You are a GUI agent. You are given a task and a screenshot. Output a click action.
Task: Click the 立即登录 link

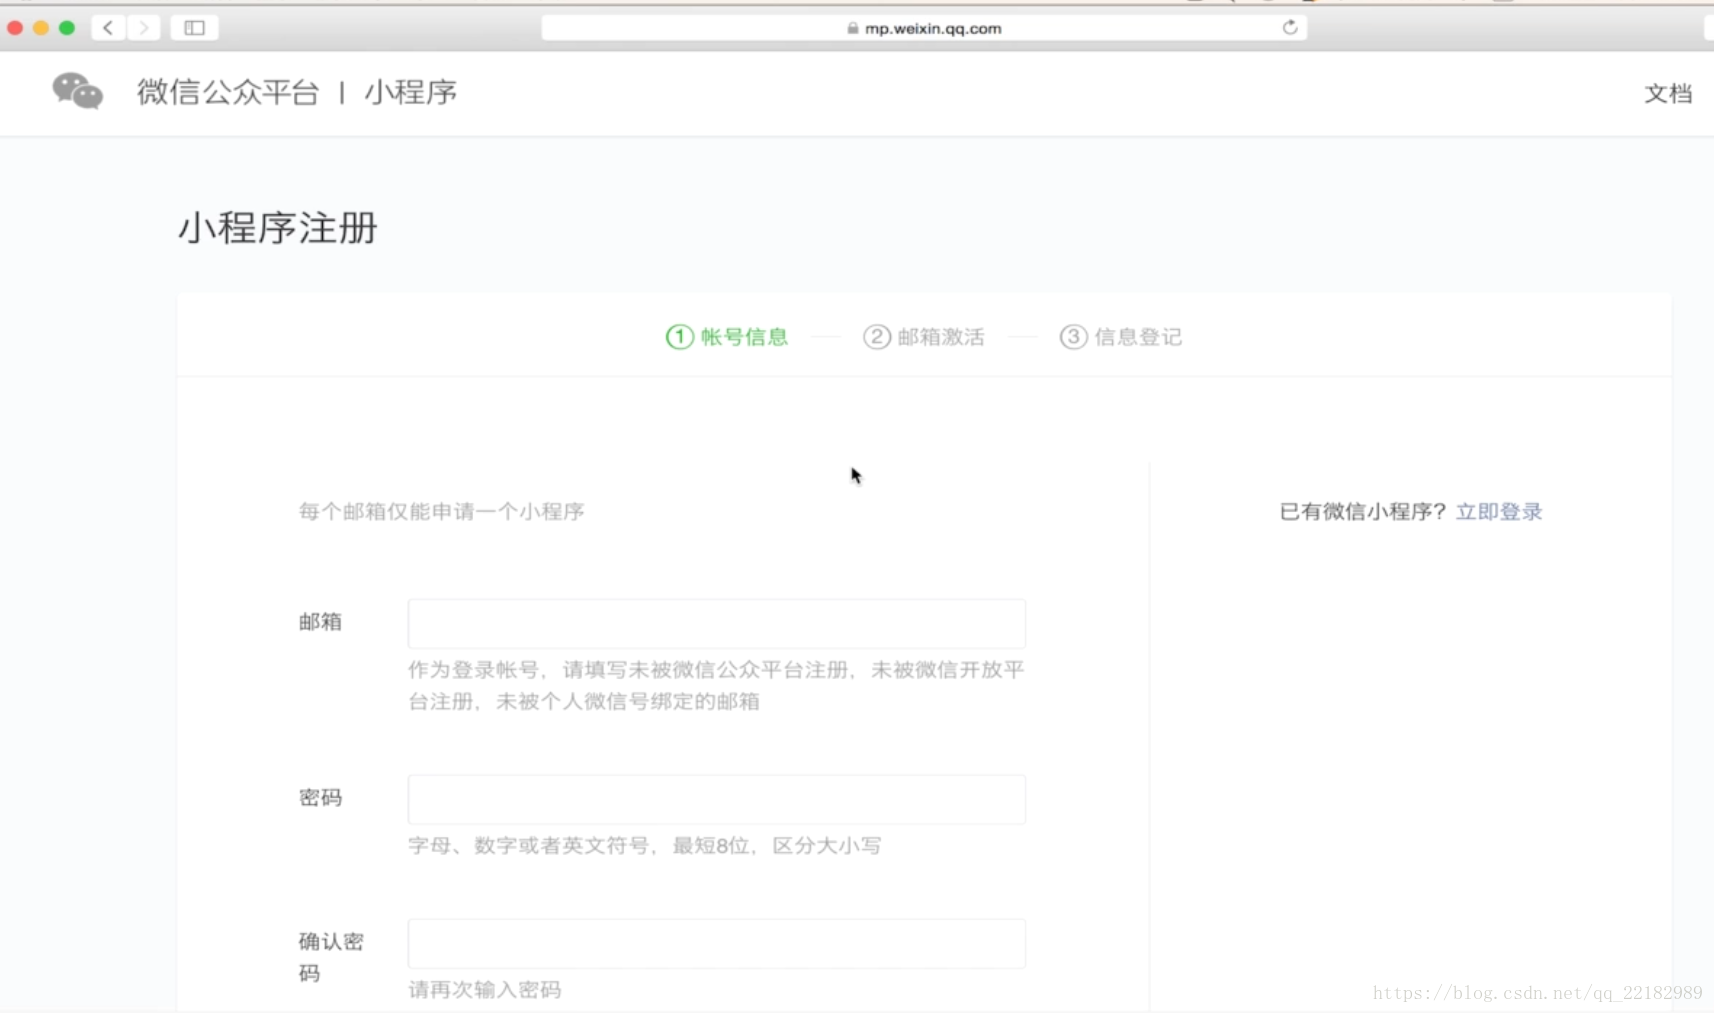pyautogui.click(x=1499, y=512)
